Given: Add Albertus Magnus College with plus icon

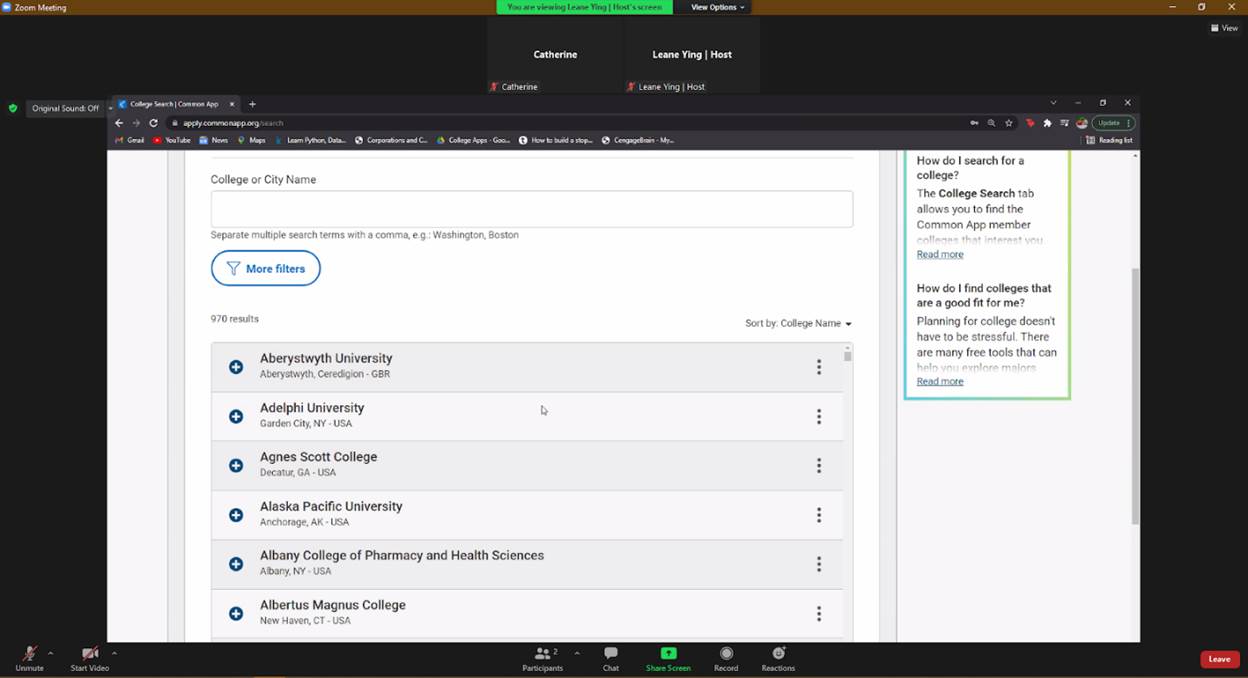Looking at the screenshot, I should (x=236, y=613).
